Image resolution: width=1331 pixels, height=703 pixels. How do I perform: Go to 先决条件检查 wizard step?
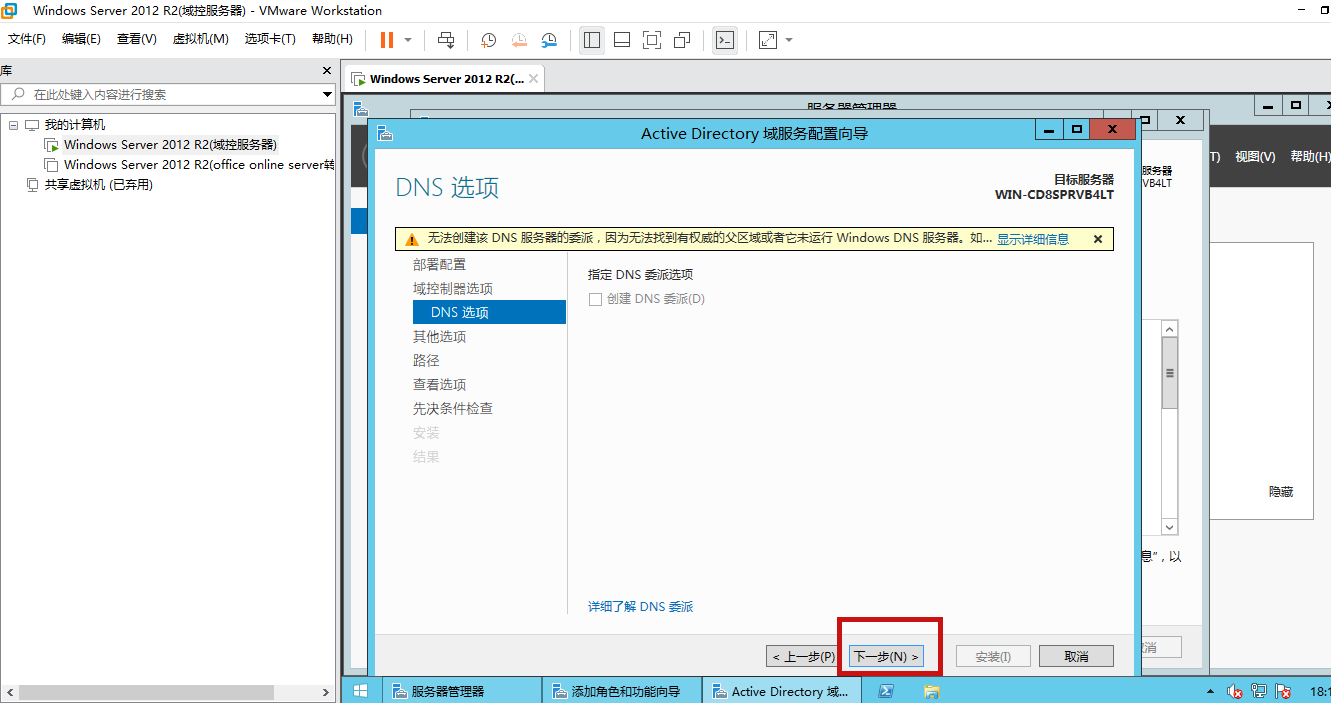(453, 408)
